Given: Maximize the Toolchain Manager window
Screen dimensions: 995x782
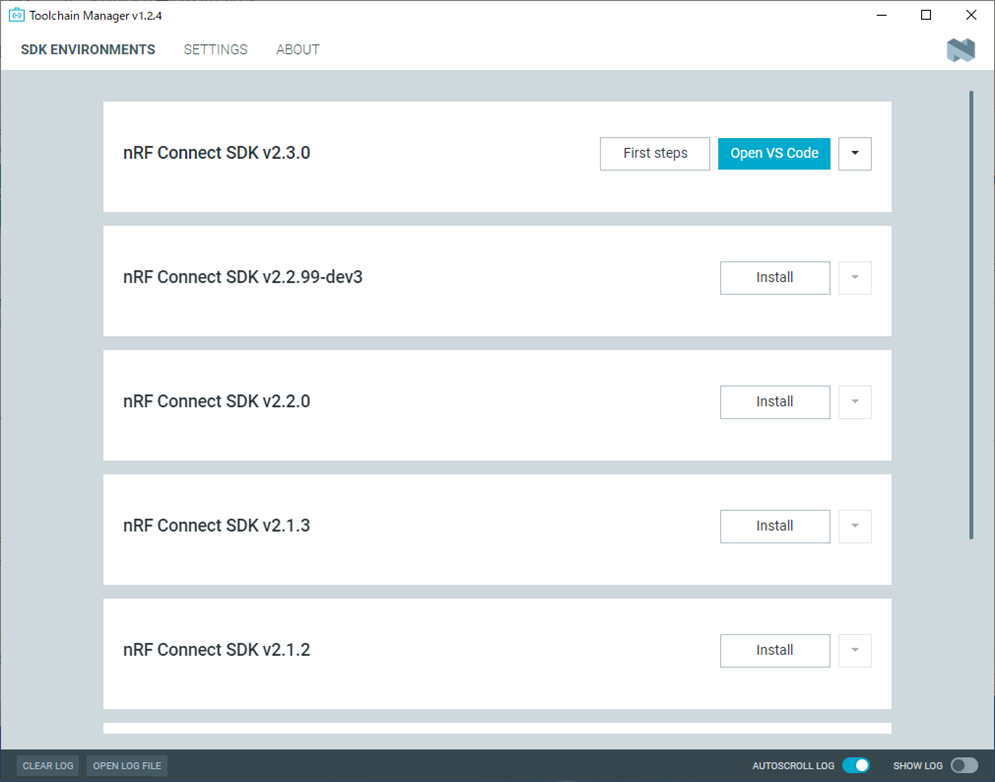Looking at the screenshot, I should pyautogui.click(x=926, y=15).
